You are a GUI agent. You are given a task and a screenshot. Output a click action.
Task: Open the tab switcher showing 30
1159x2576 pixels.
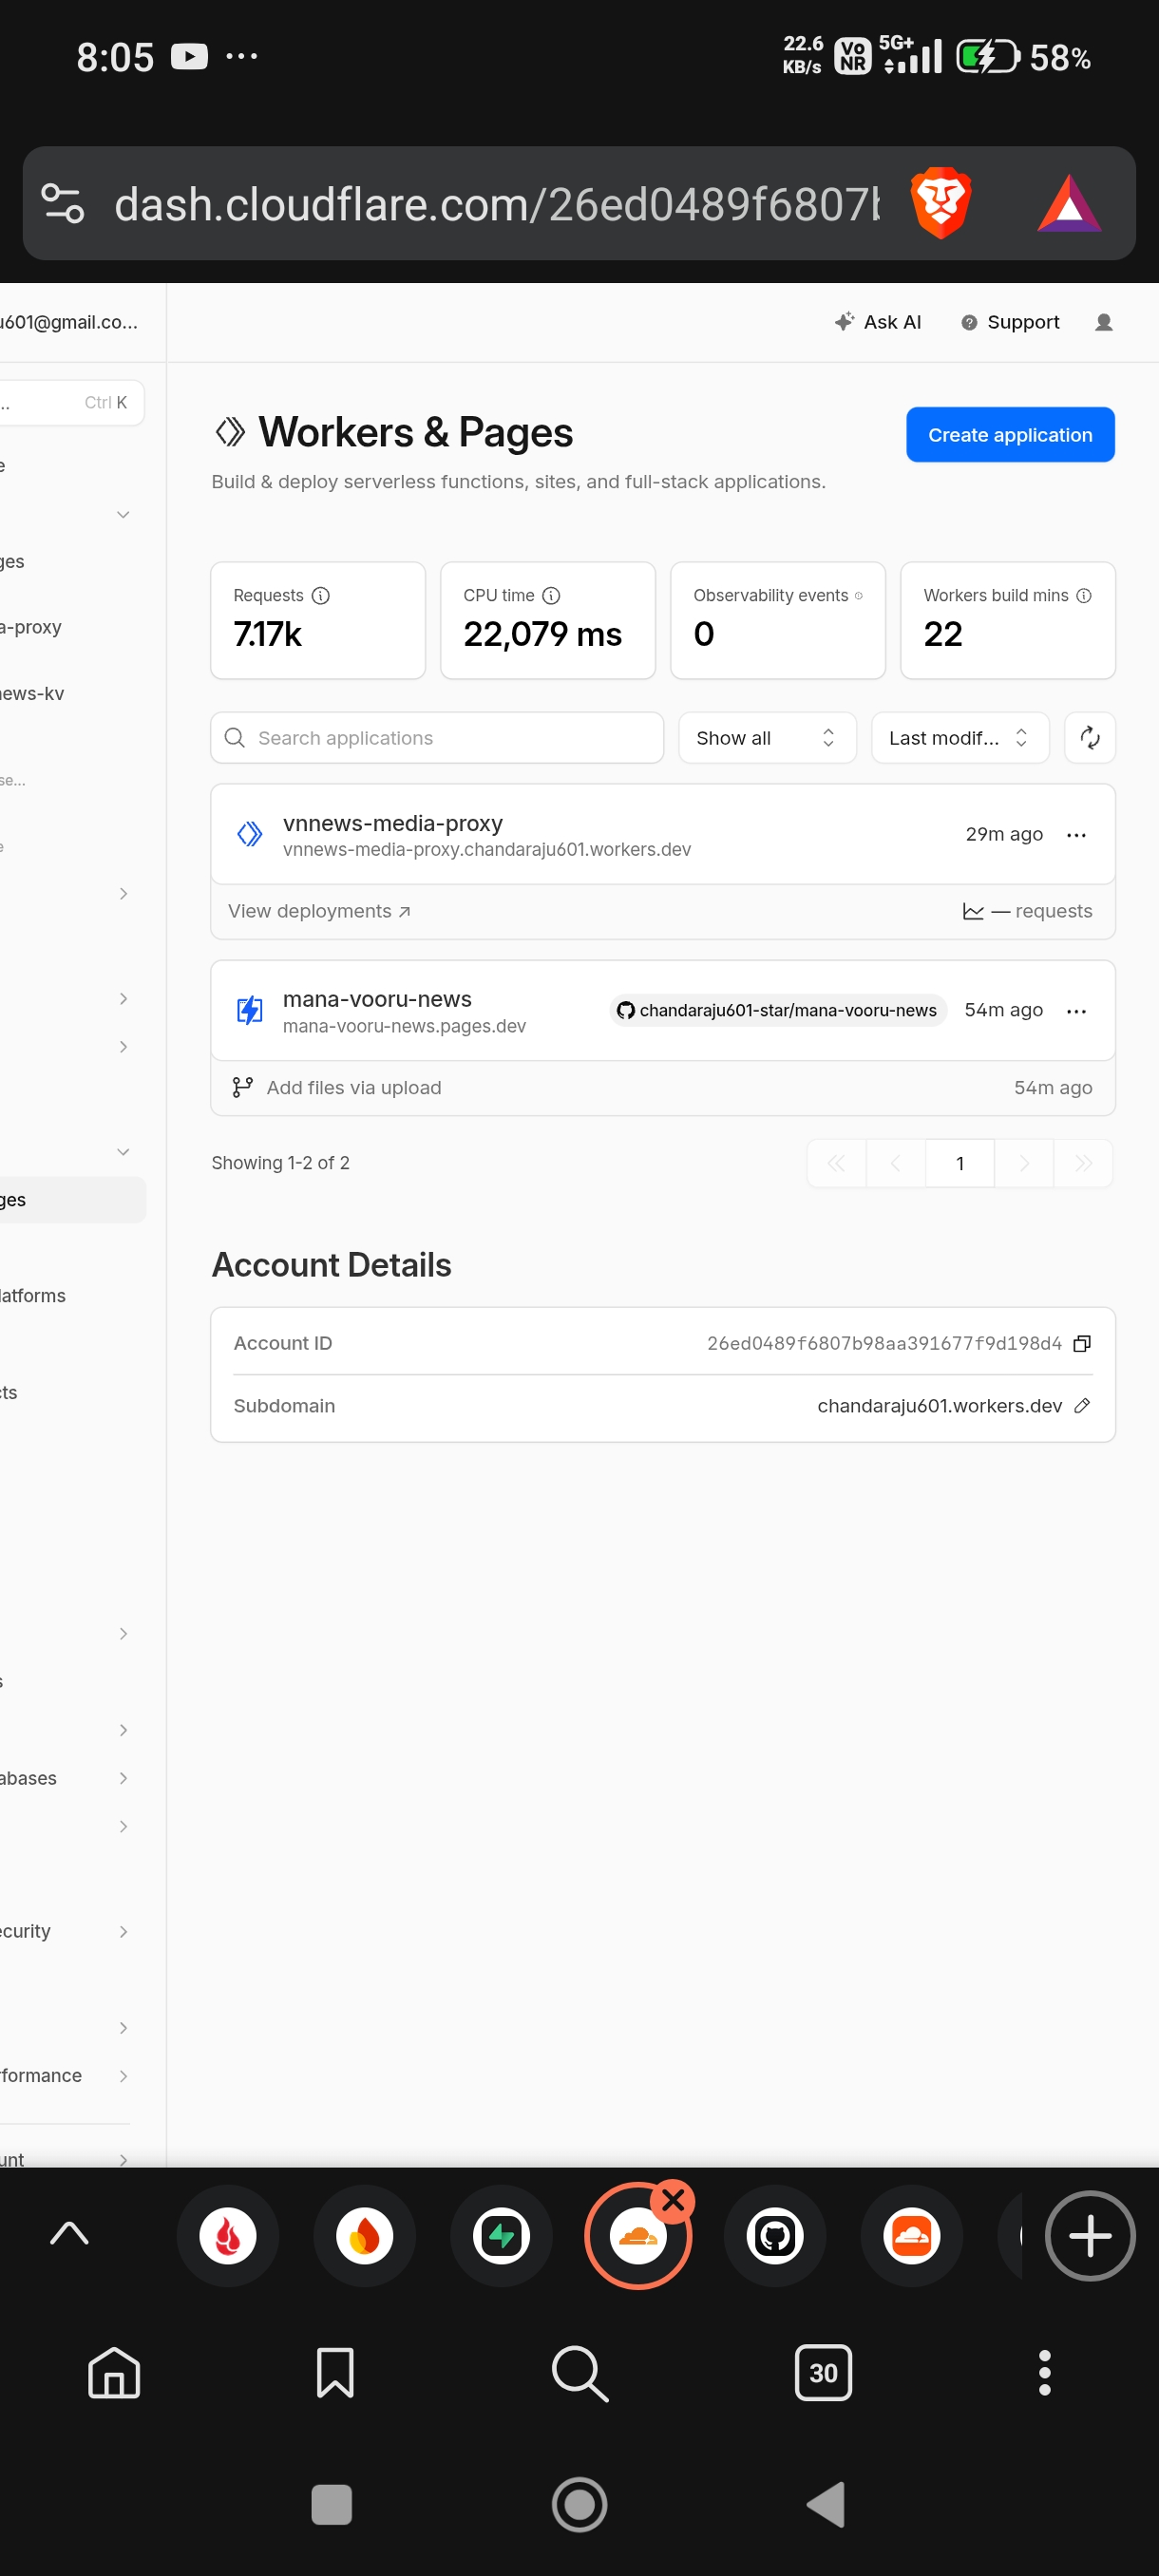click(823, 2372)
